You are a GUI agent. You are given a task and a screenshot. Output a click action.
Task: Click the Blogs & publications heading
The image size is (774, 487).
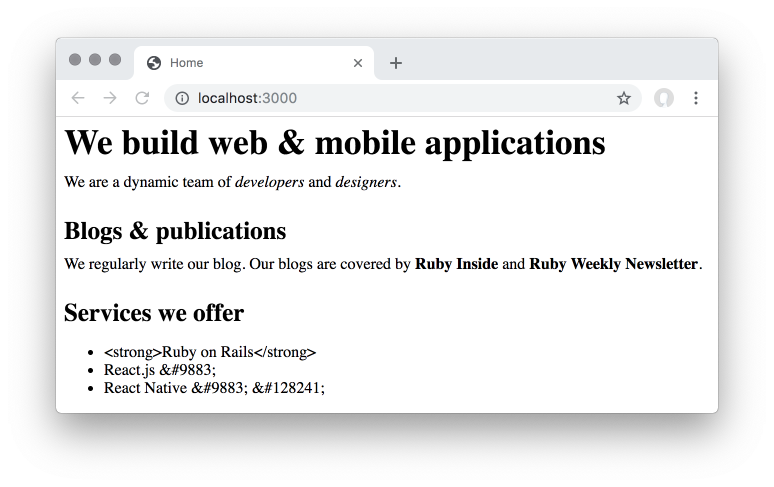pos(175,231)
